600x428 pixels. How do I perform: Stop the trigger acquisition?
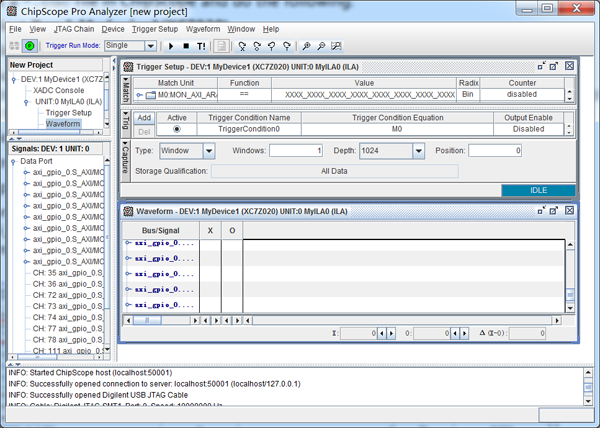pyautogui.click(x=186, y=46)
